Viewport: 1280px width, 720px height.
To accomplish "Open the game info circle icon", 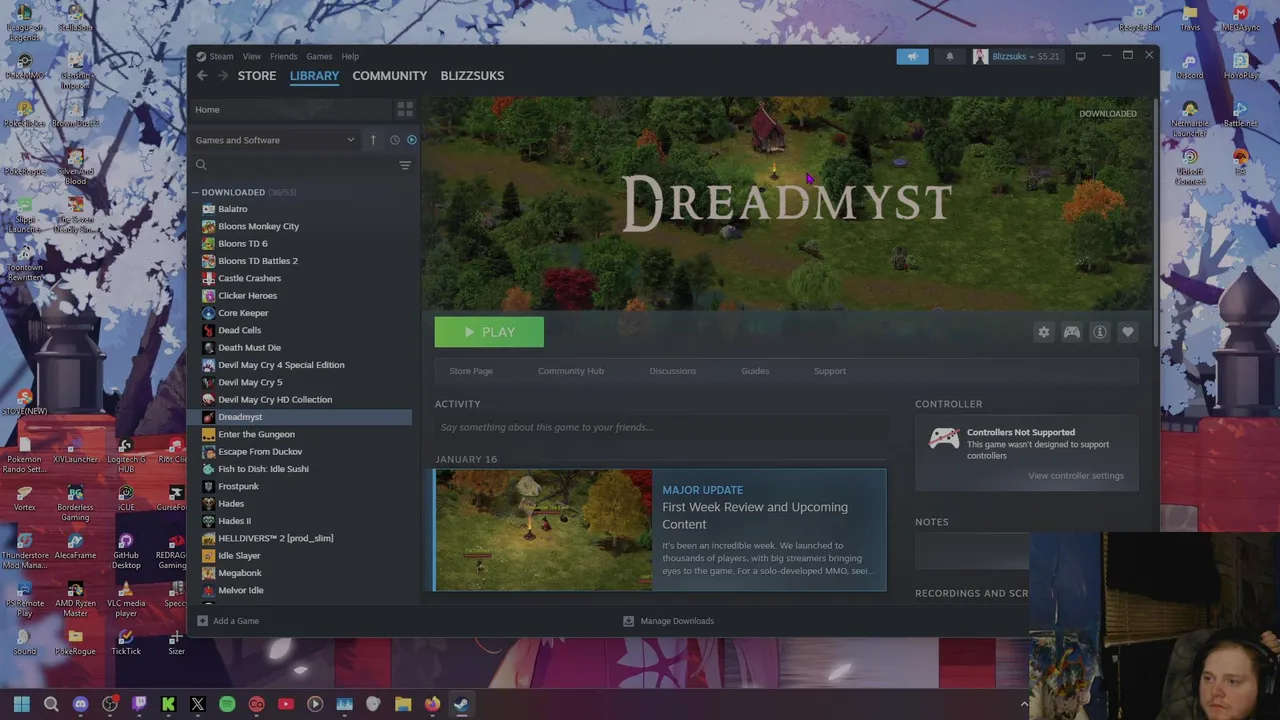I will point(1100,332).
